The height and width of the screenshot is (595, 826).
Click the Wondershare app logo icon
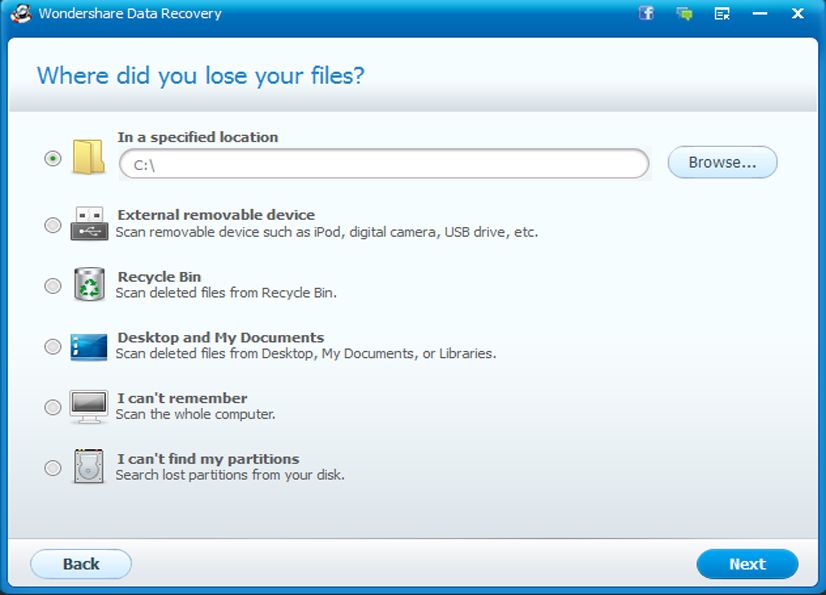21,14
